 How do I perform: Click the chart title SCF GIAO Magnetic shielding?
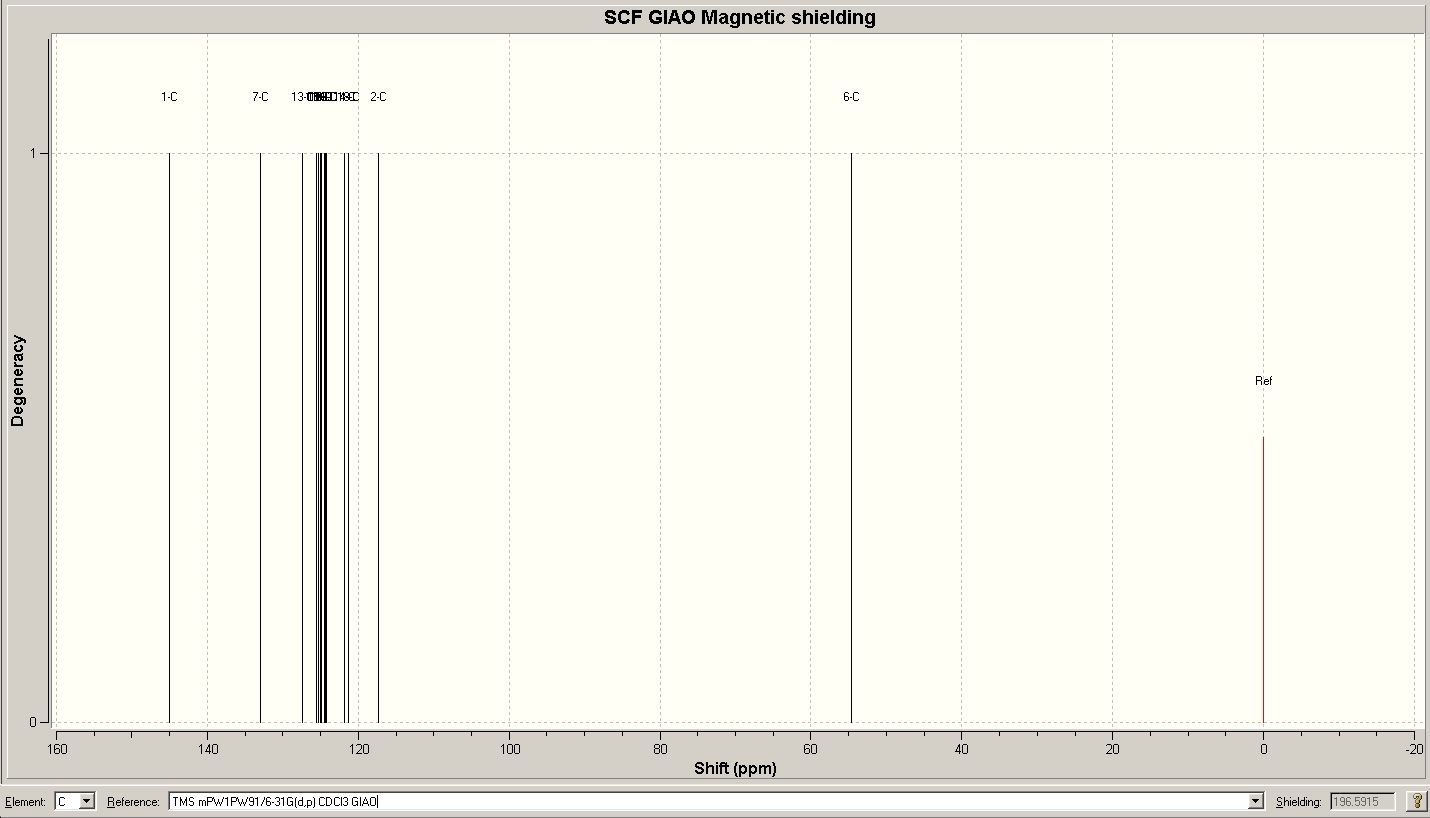[x=740, y=17]
